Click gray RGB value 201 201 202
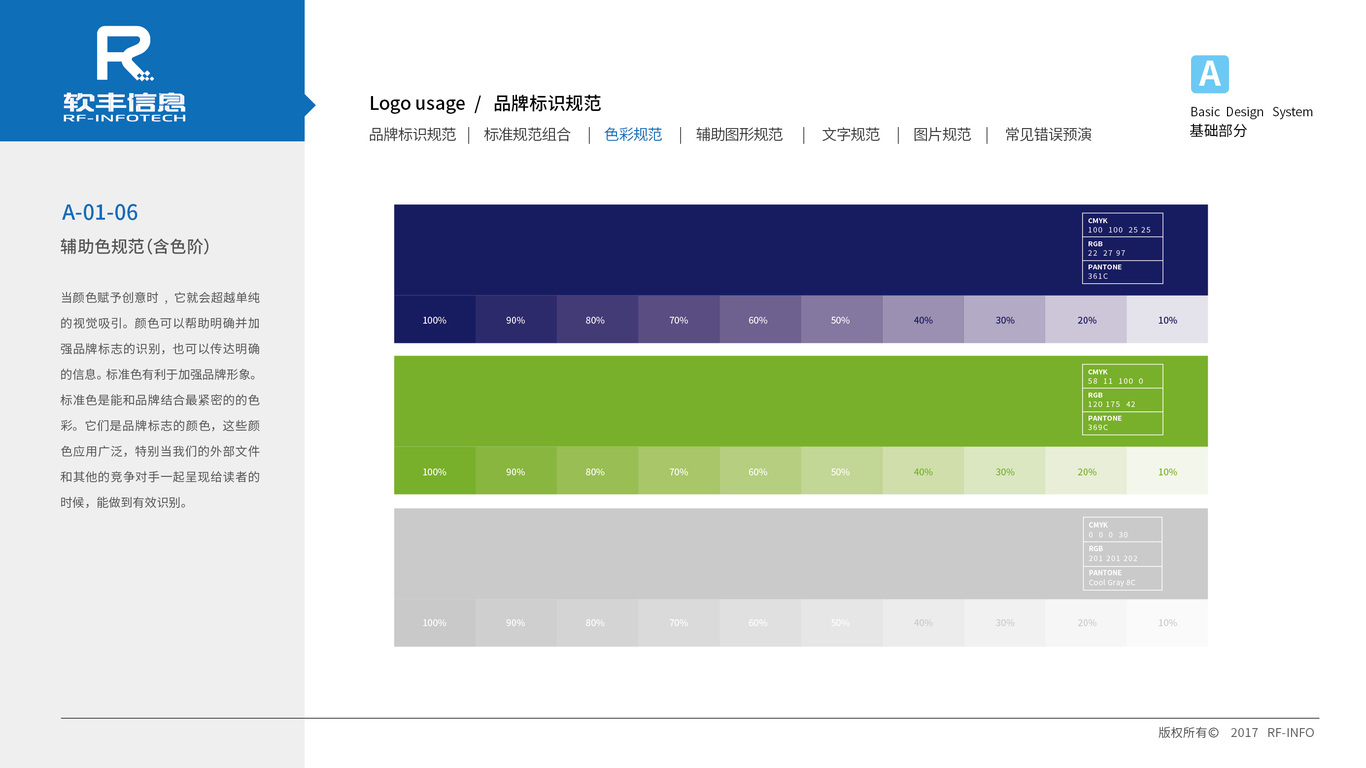Viewport: 1366px width, 768px height. coord(1113,559)
